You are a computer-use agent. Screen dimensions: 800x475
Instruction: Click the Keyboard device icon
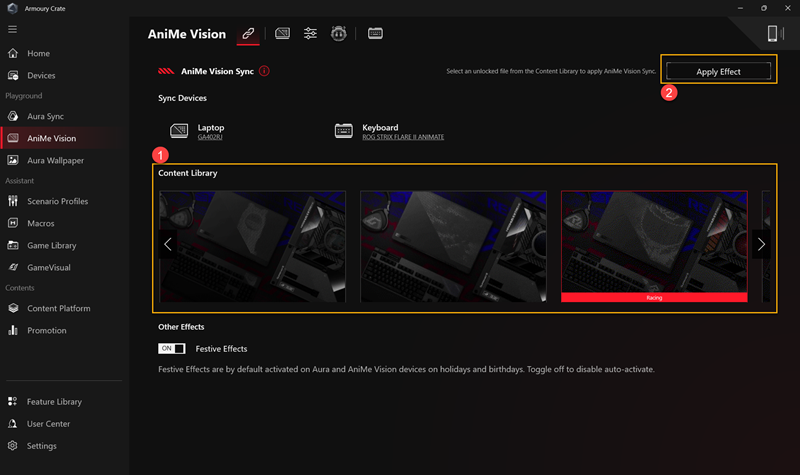tap(343, 131)
